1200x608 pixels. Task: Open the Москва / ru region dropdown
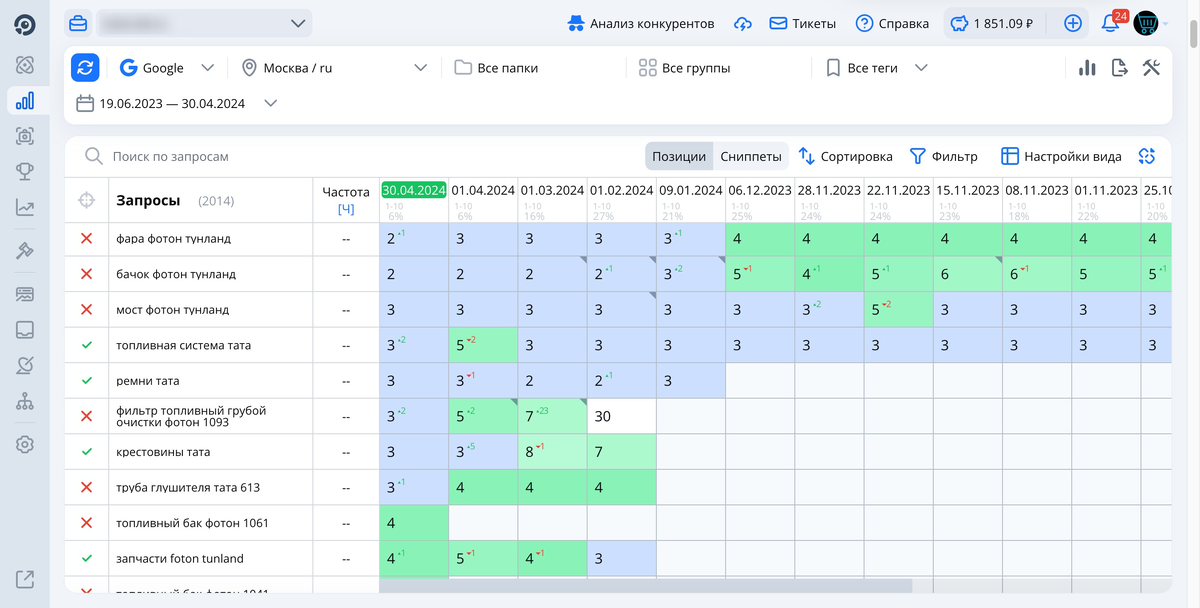(x=334, y=68)
